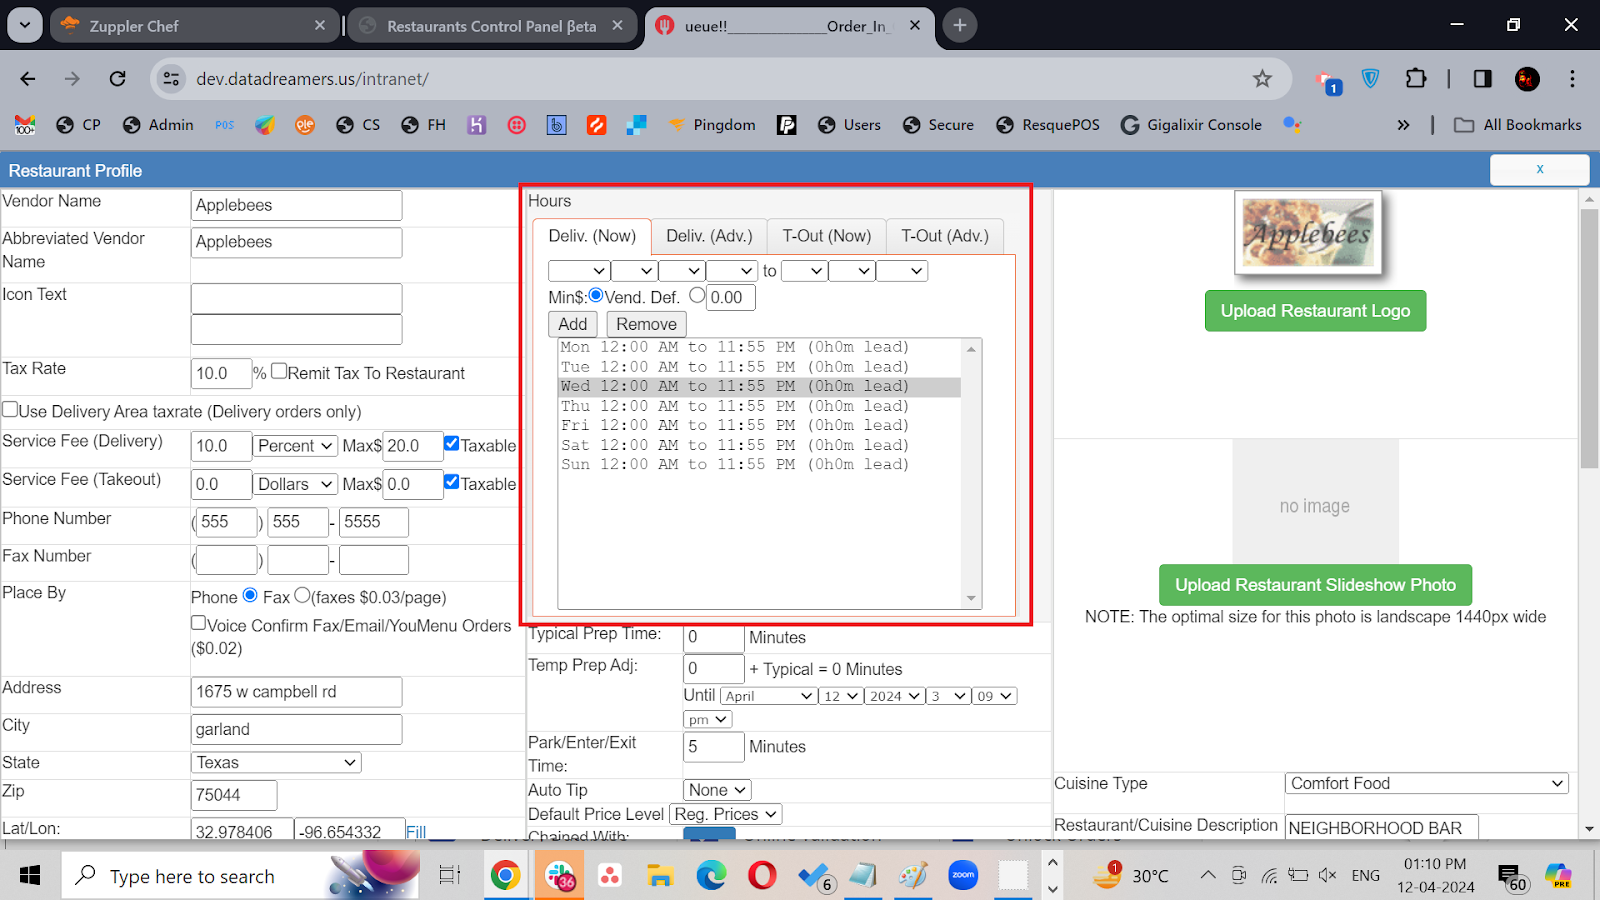Select Phone radio for Place By
1600x900 pixels.
[x=250, y=595]
